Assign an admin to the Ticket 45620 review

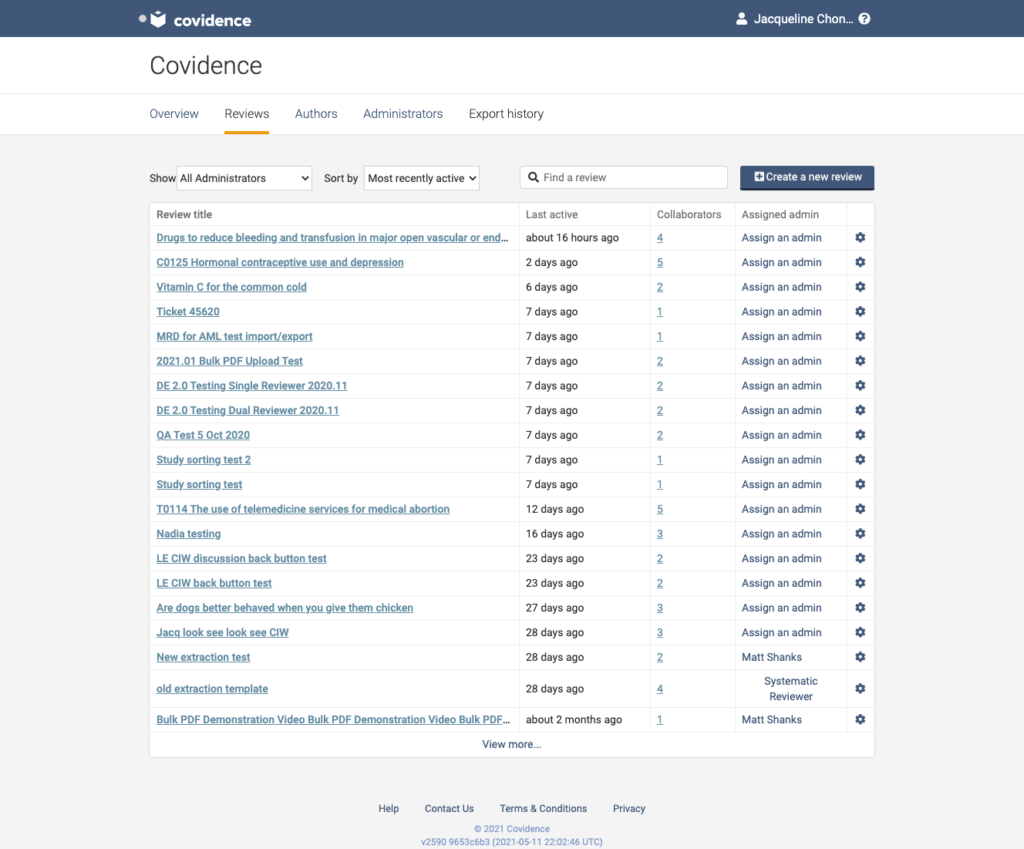[782, 312]
